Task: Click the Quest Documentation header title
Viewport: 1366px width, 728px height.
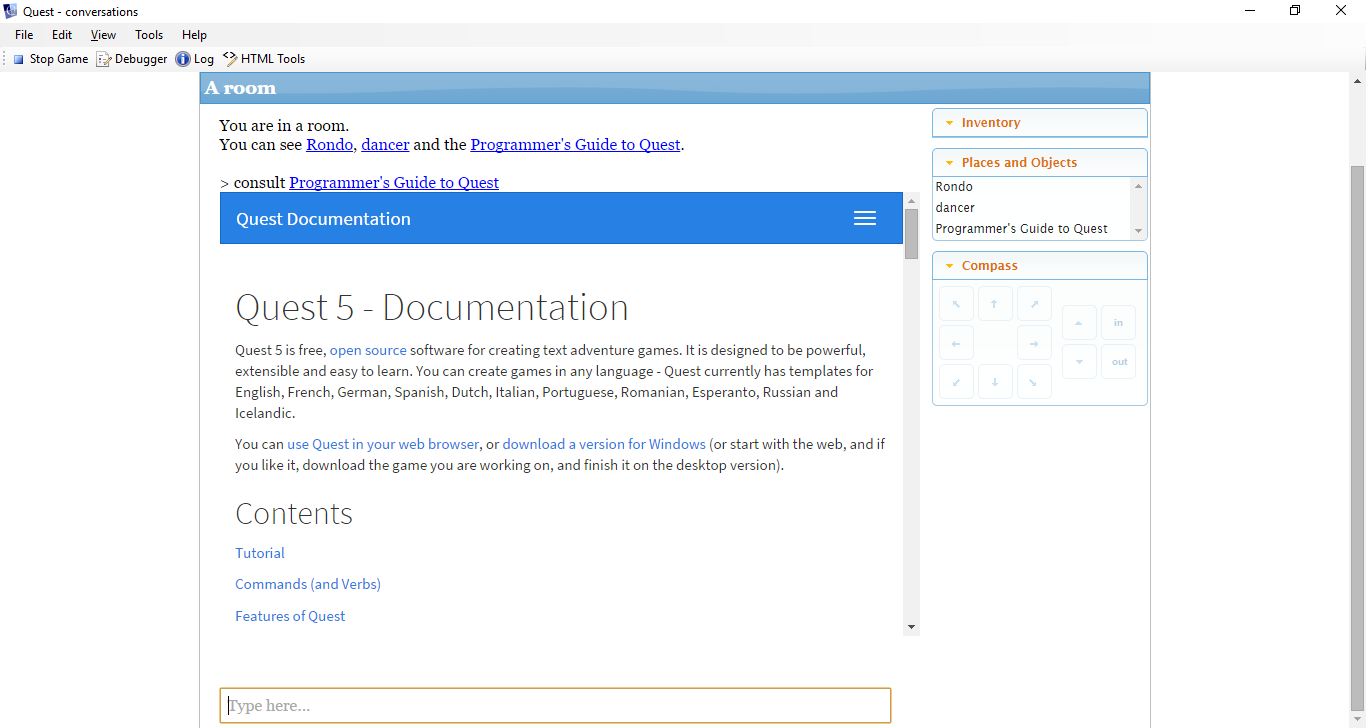Action: 323,219
